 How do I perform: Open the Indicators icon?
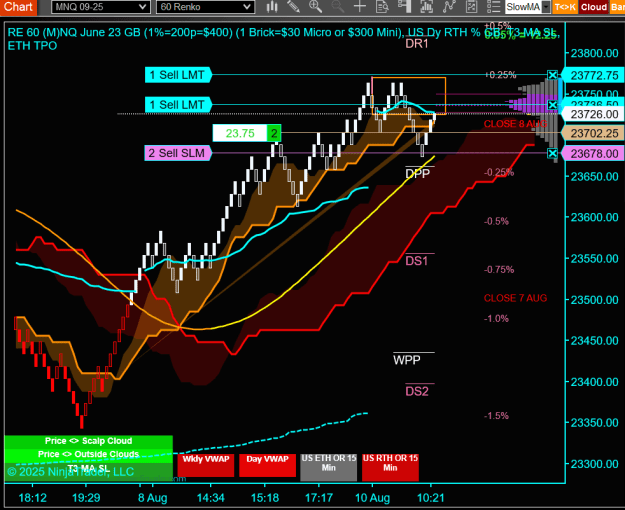449,7
